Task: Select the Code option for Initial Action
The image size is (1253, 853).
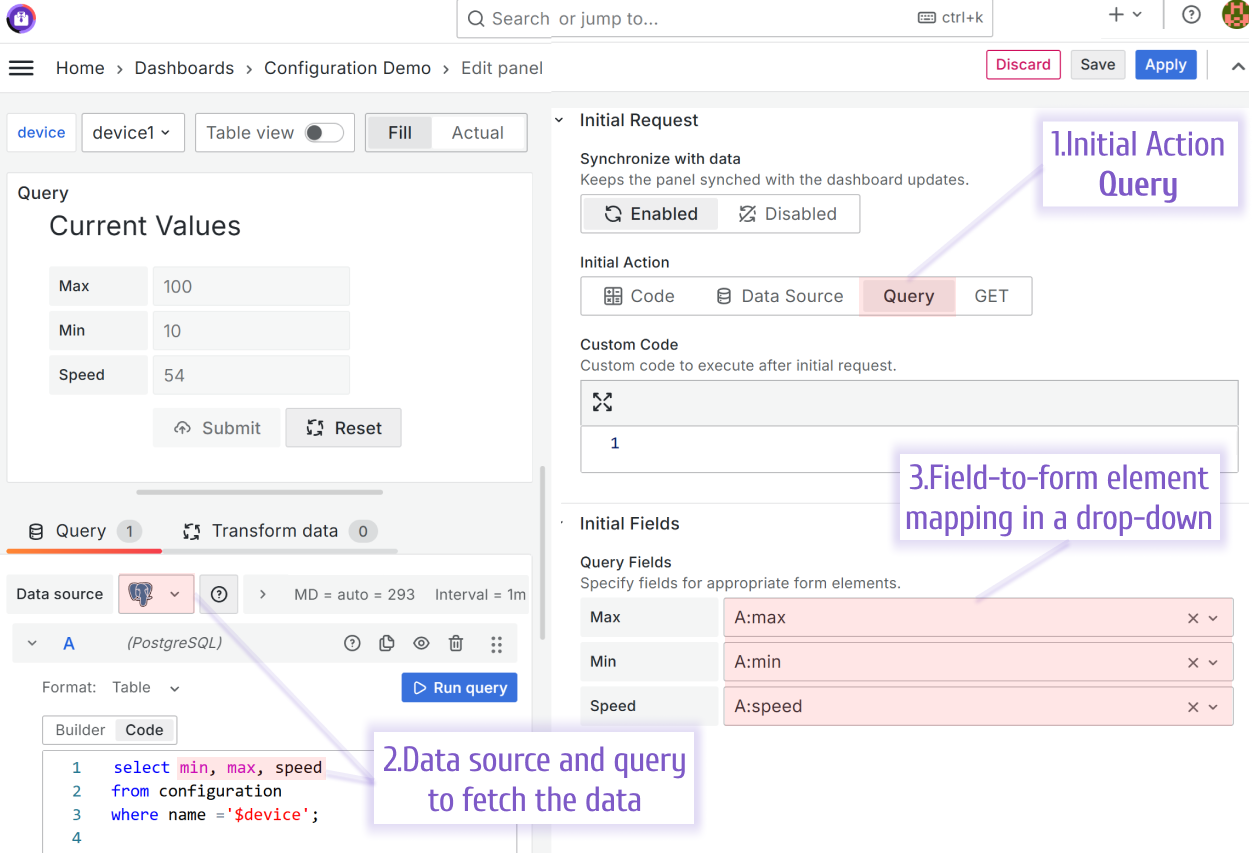Action: pos(641,295)
